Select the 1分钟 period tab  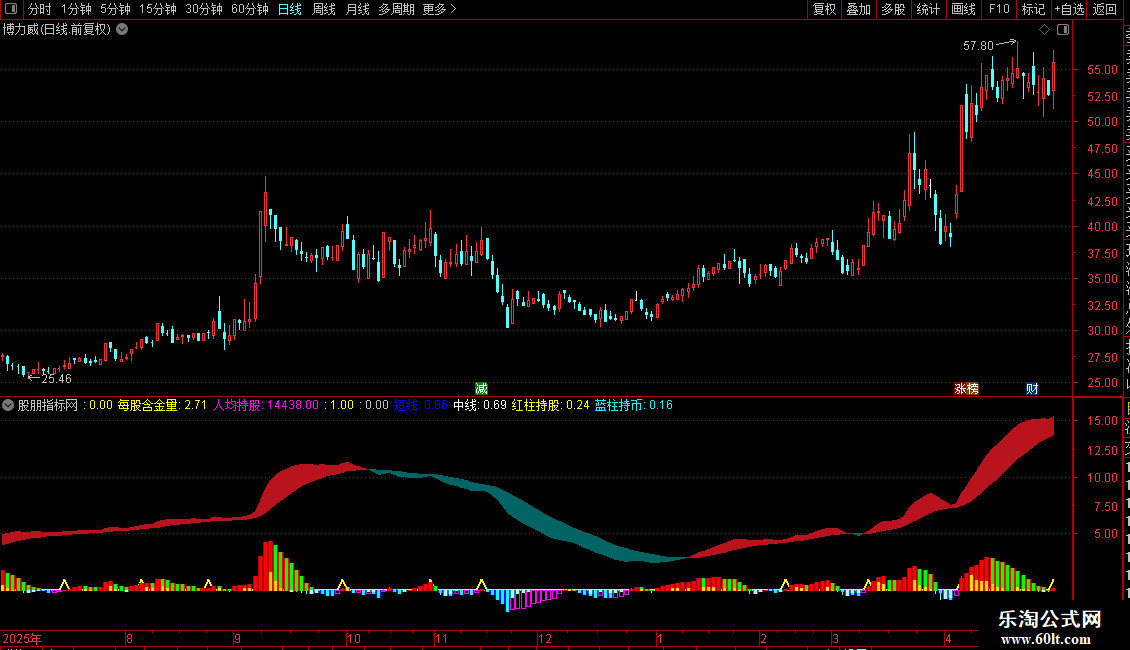pyautogui.click(x=76, y=9)
